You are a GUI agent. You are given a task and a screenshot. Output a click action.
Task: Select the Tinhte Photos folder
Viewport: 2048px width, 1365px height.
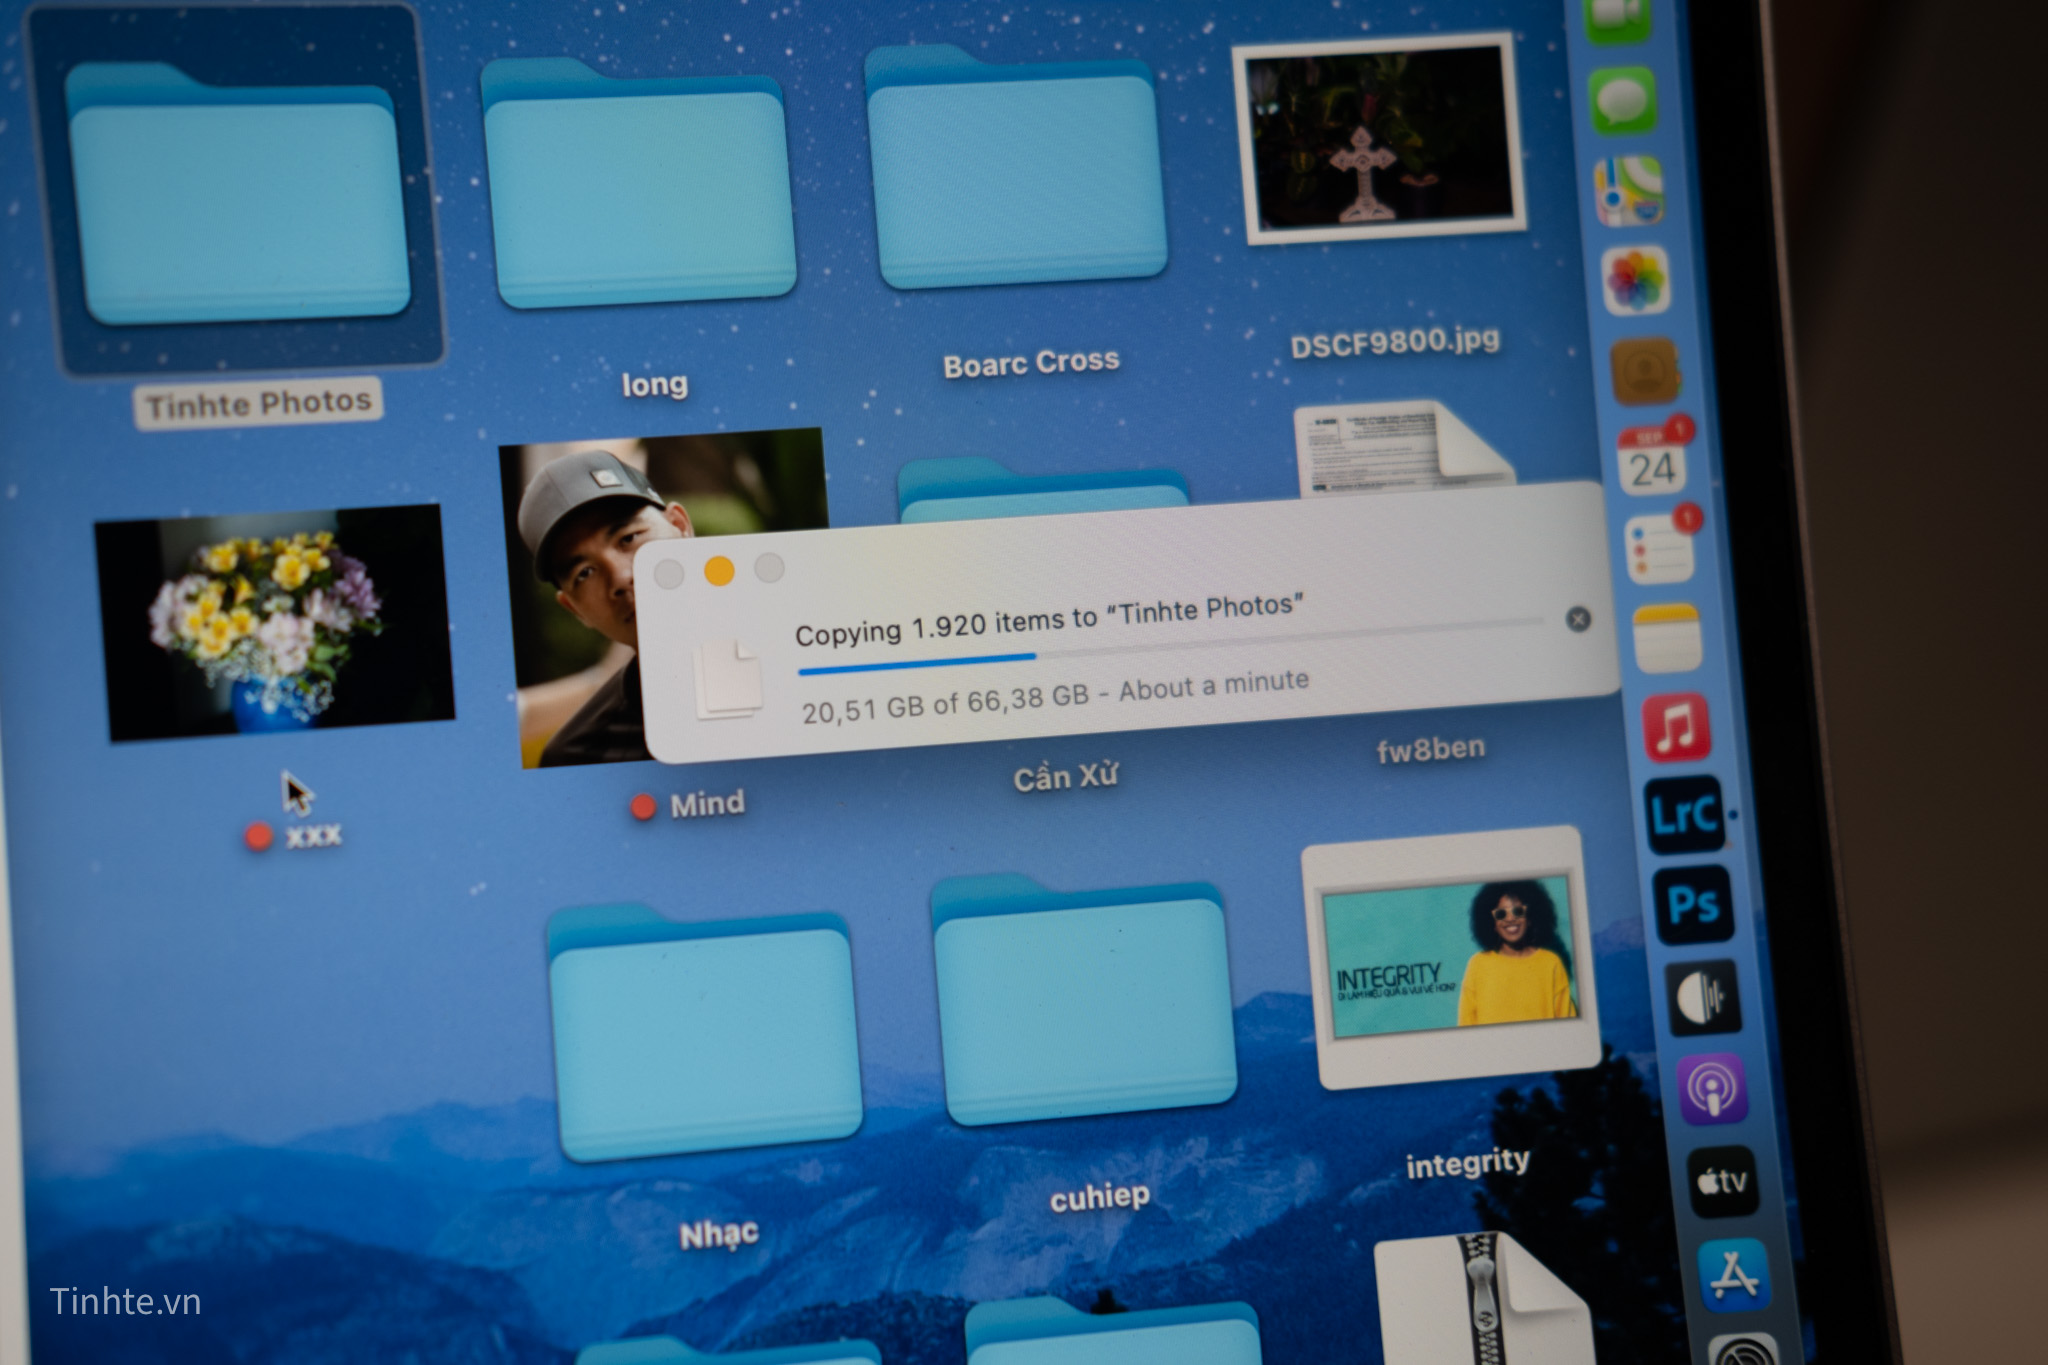(x=238, y=200)
